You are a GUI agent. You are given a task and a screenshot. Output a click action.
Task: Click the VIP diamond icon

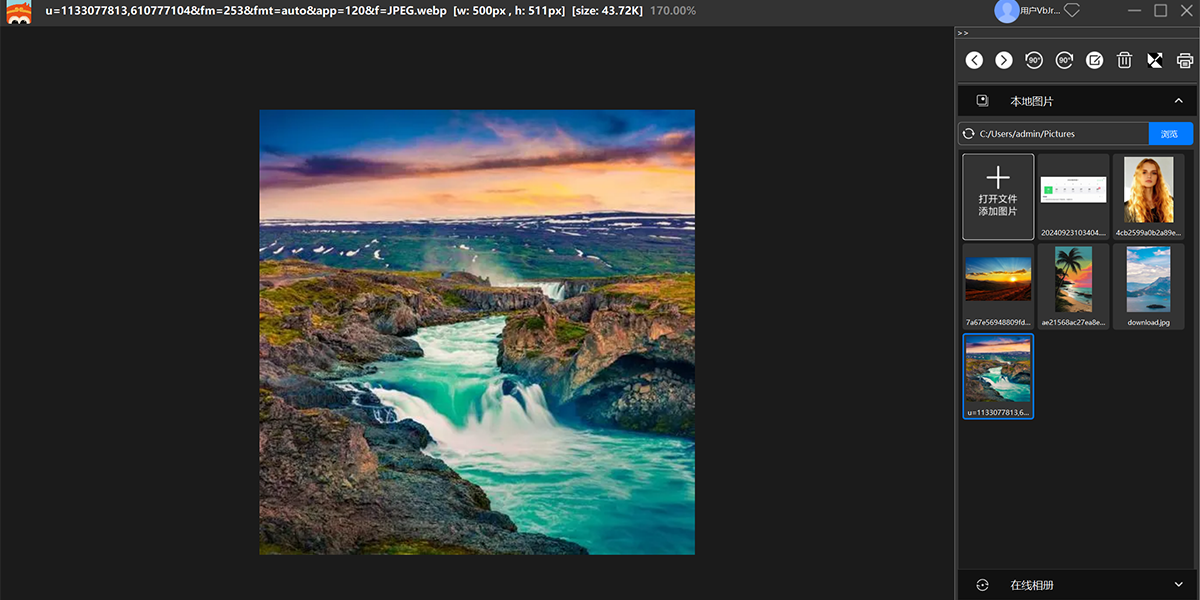pyautogui.click(x=1072, y=11)
